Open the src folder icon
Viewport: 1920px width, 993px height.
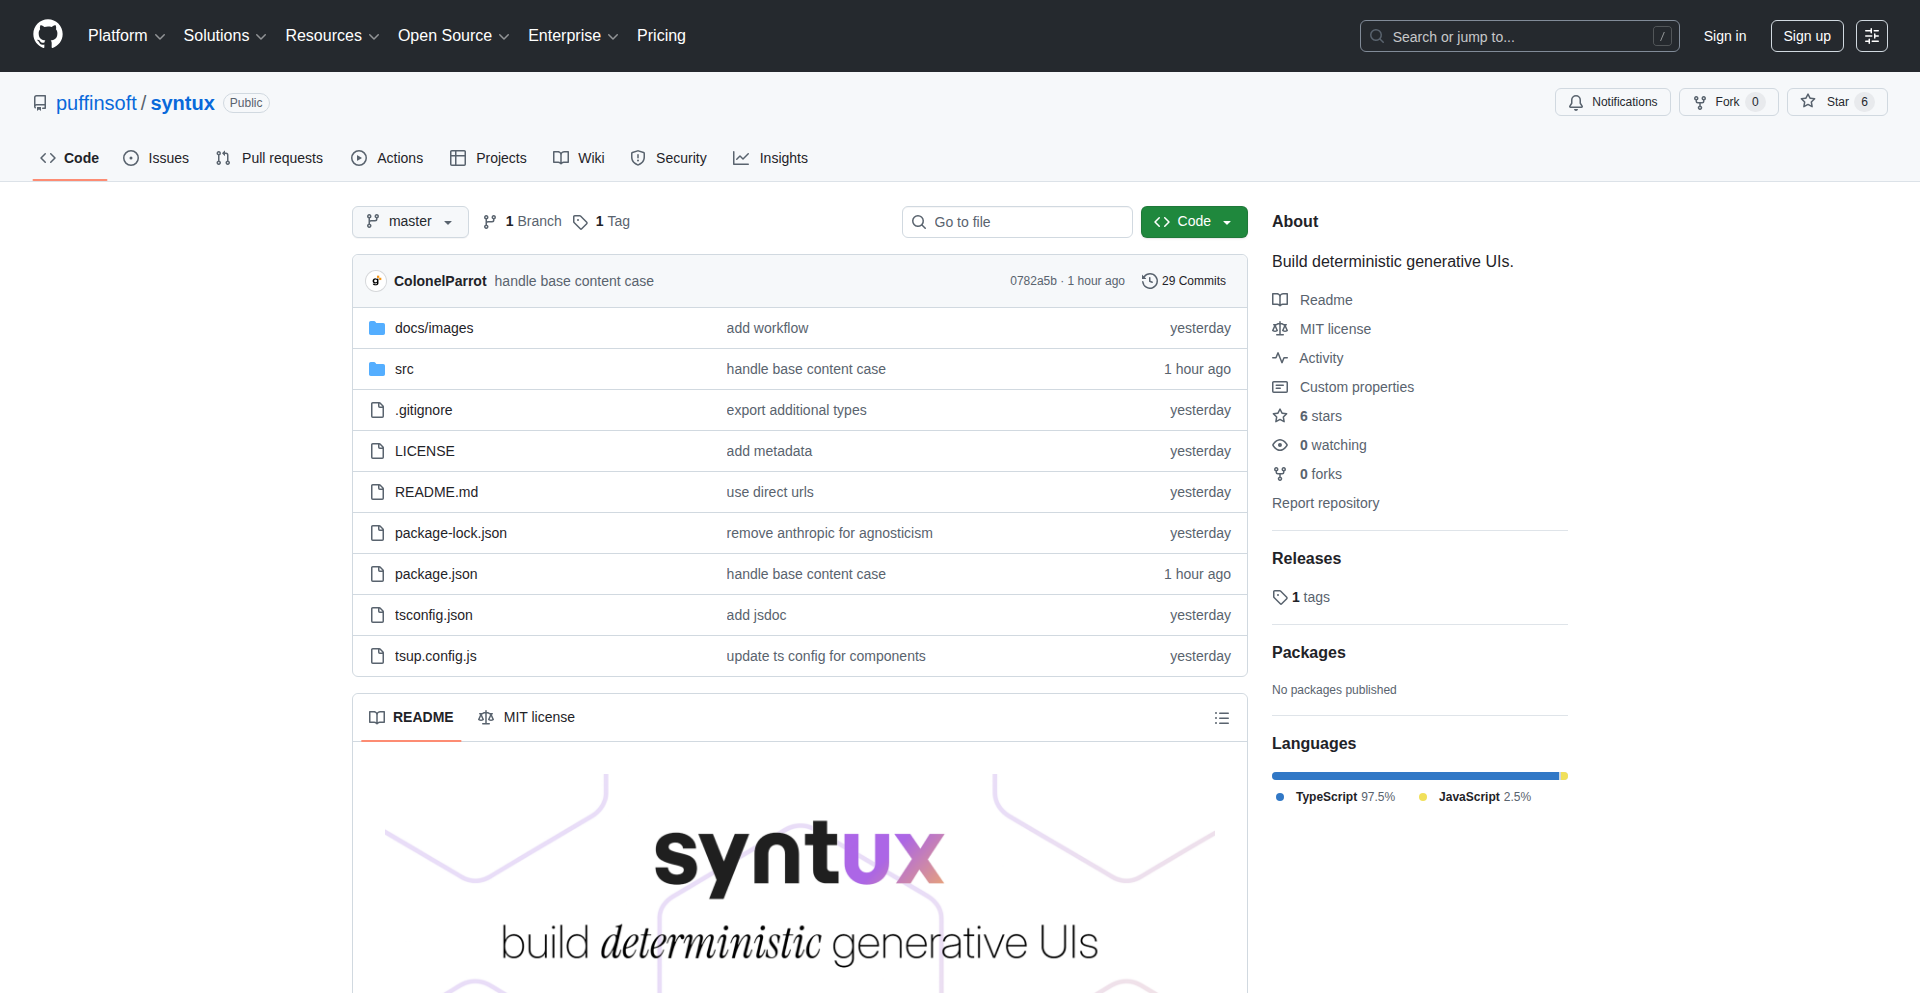[x=377, y=368]
